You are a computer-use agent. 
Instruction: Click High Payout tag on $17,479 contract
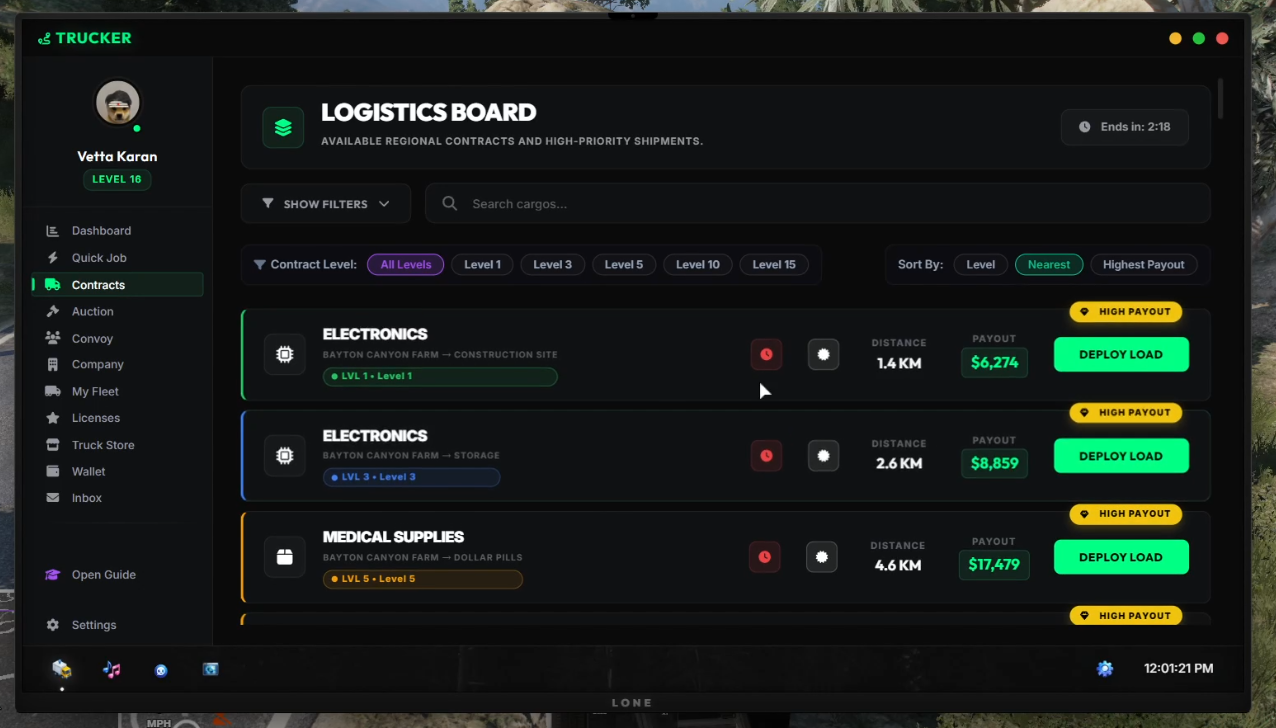coord(1126,514)
